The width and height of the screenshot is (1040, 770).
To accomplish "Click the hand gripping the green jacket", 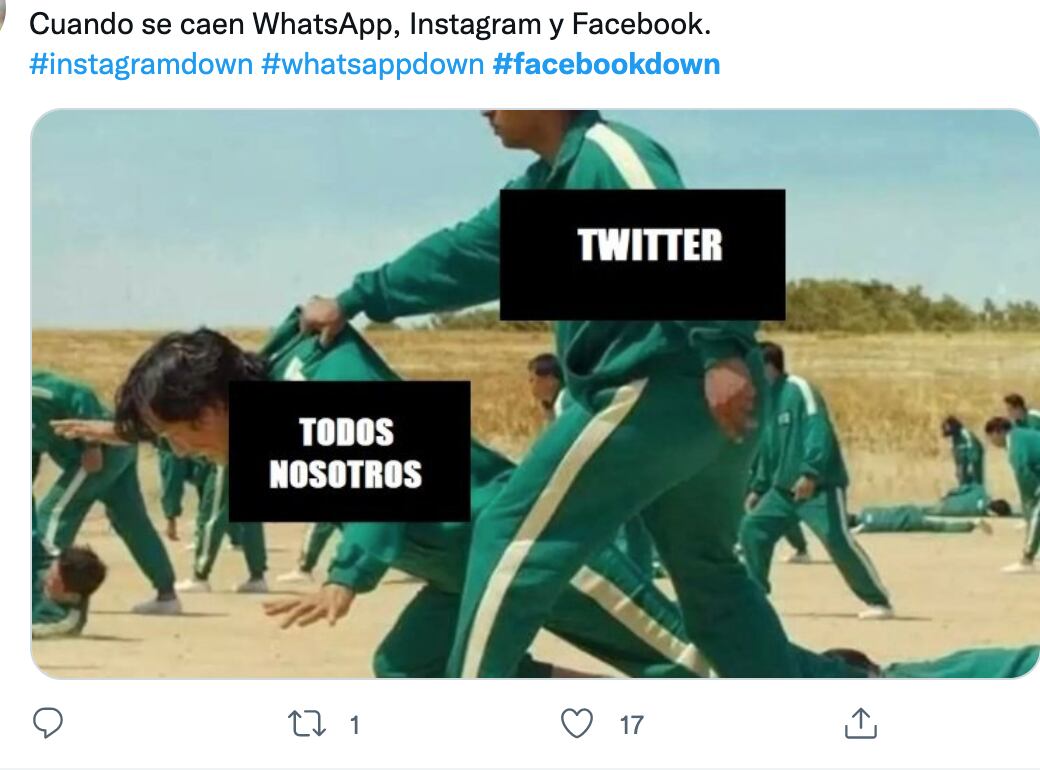I will 322,320.
